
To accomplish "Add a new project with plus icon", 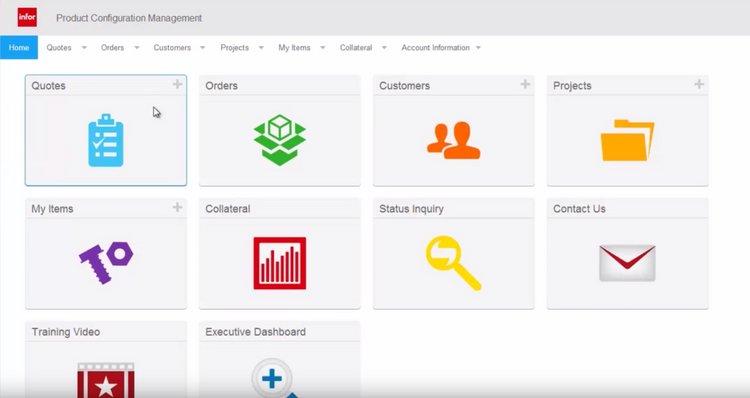I will tap(699, 84).
